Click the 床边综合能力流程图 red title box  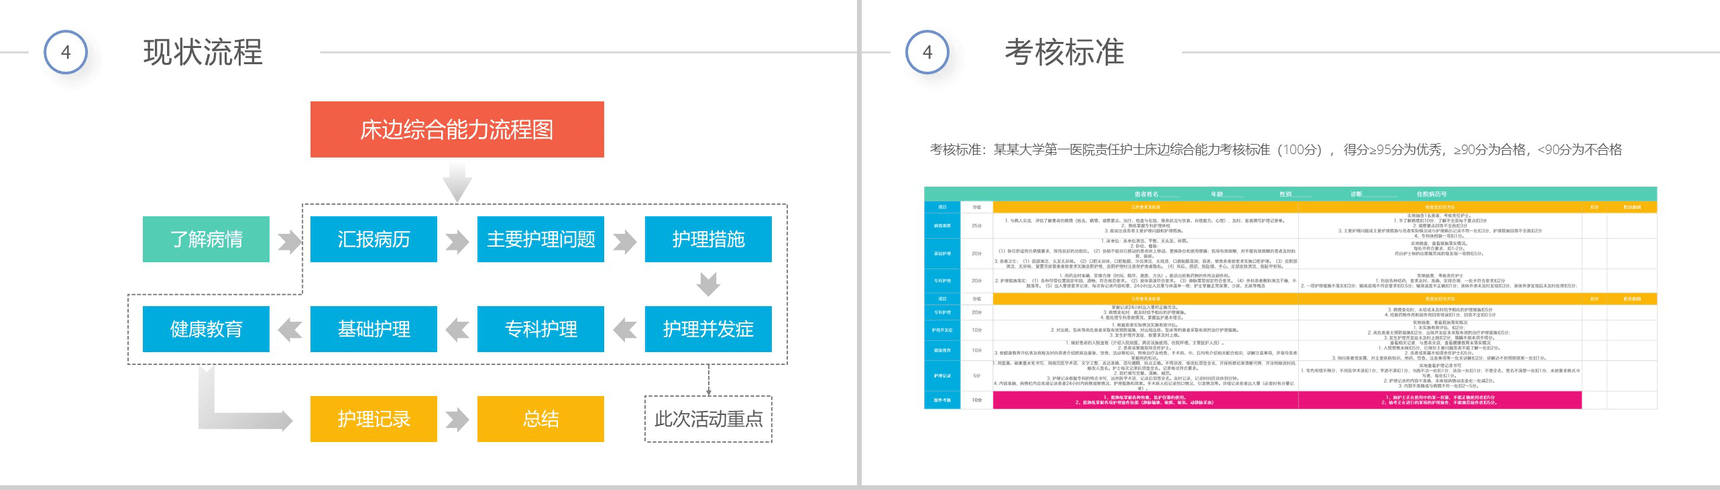[457, 129]
